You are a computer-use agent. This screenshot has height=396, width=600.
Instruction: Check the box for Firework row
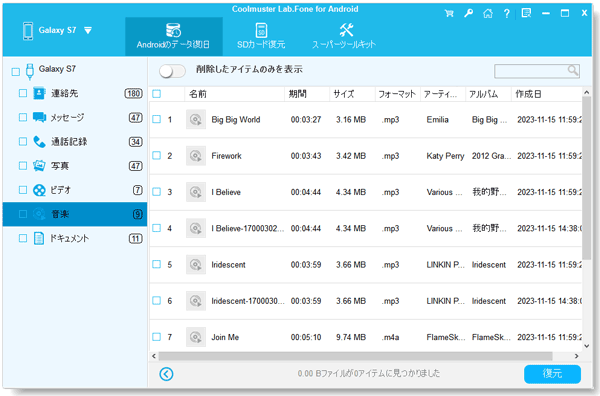click(157, 155)
